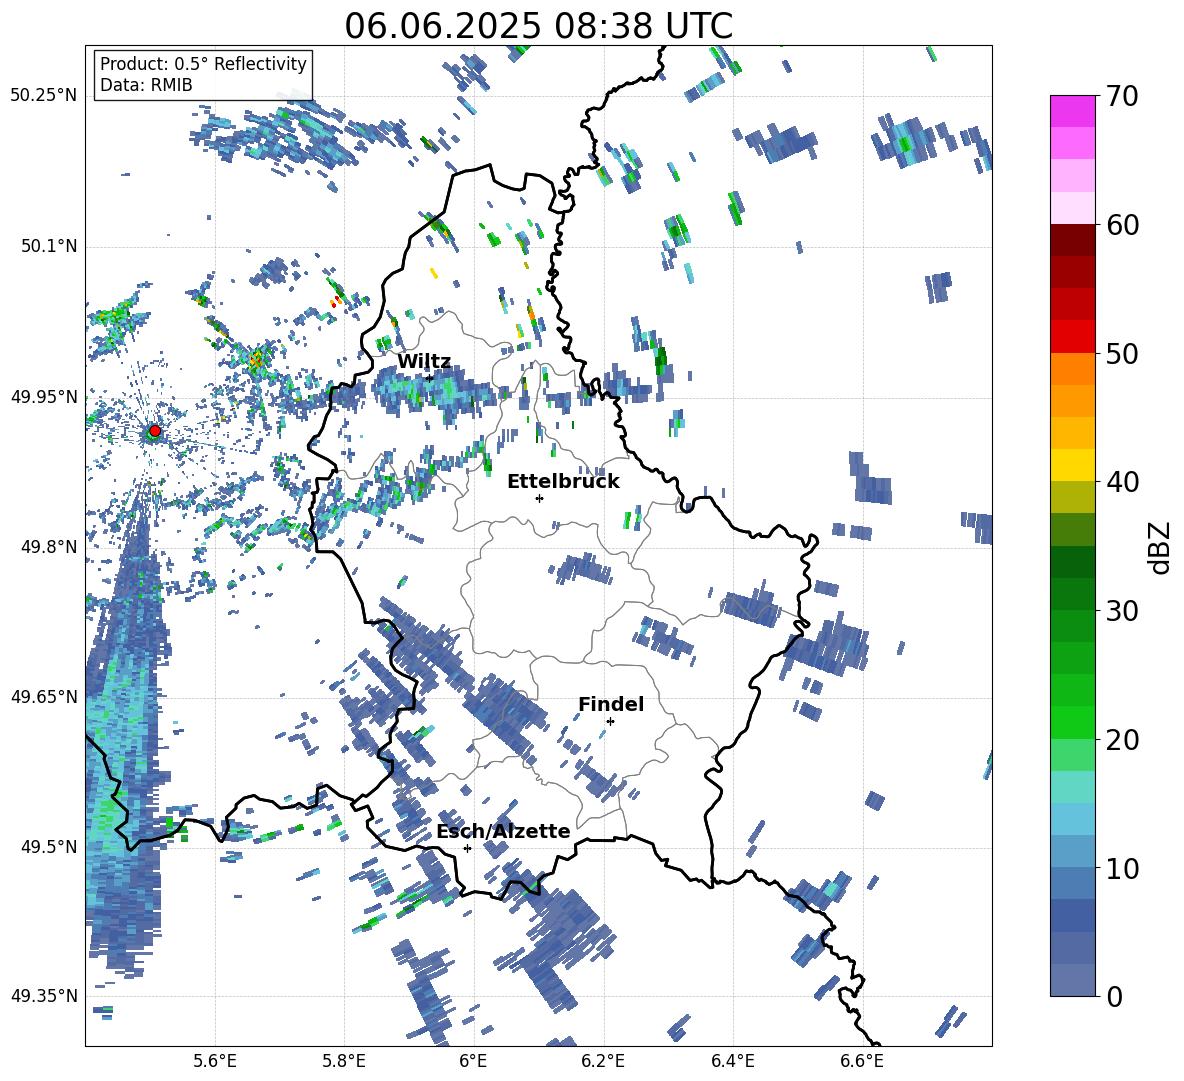Click the 6.2°E longitude label
Screen dimensions: 1184x1081
click(x=603, y=1061)
